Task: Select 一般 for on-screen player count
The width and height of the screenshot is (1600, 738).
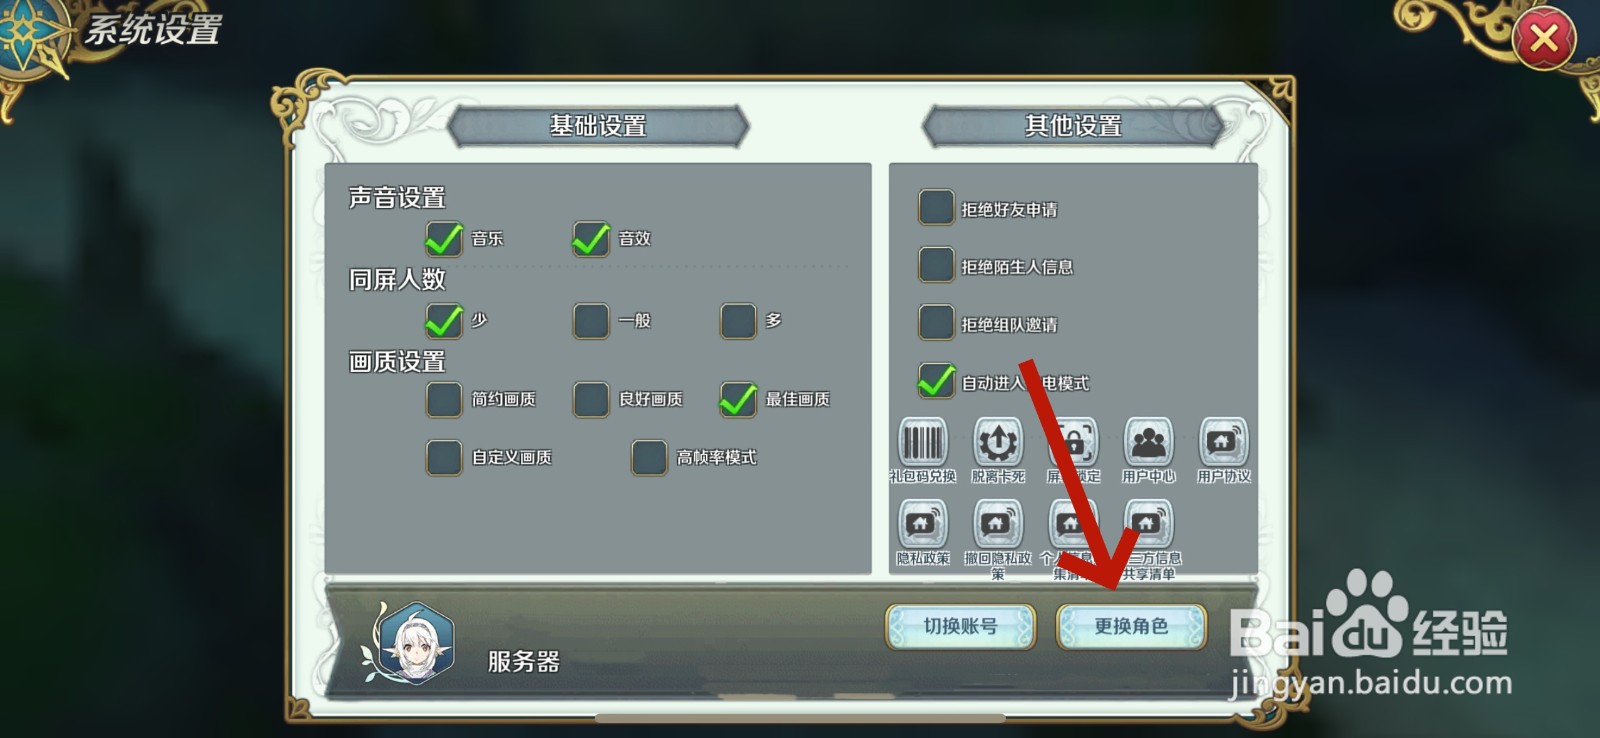Action: click(591, 321)
